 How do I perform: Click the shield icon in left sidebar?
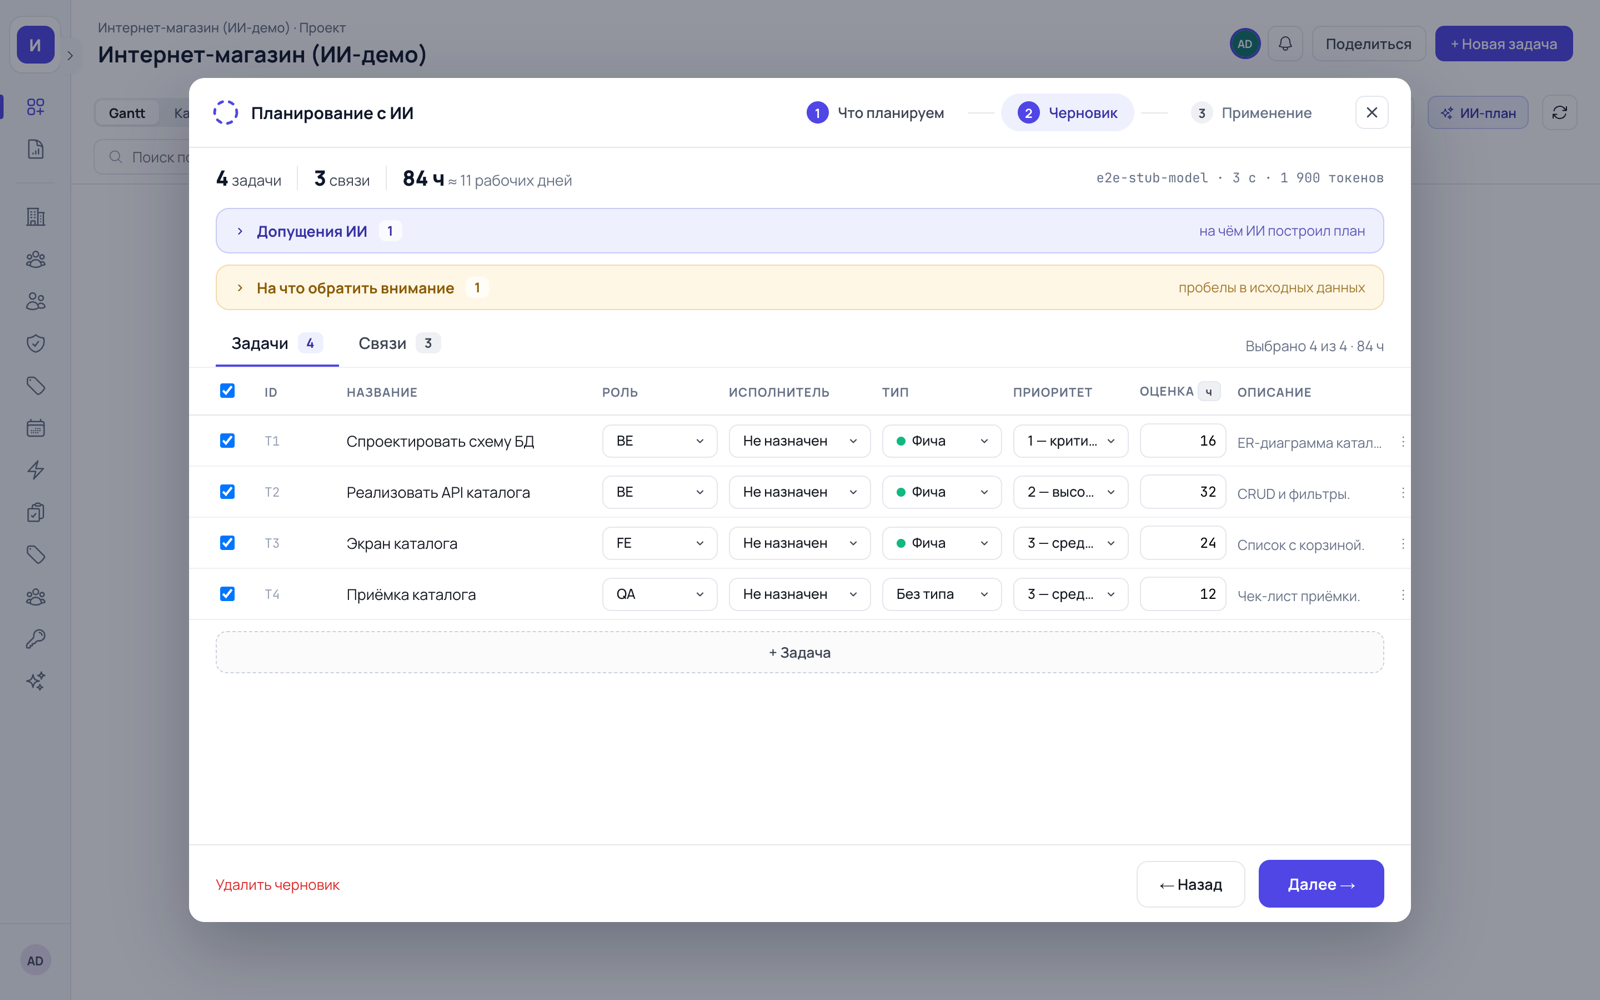[x=36, y=343]
